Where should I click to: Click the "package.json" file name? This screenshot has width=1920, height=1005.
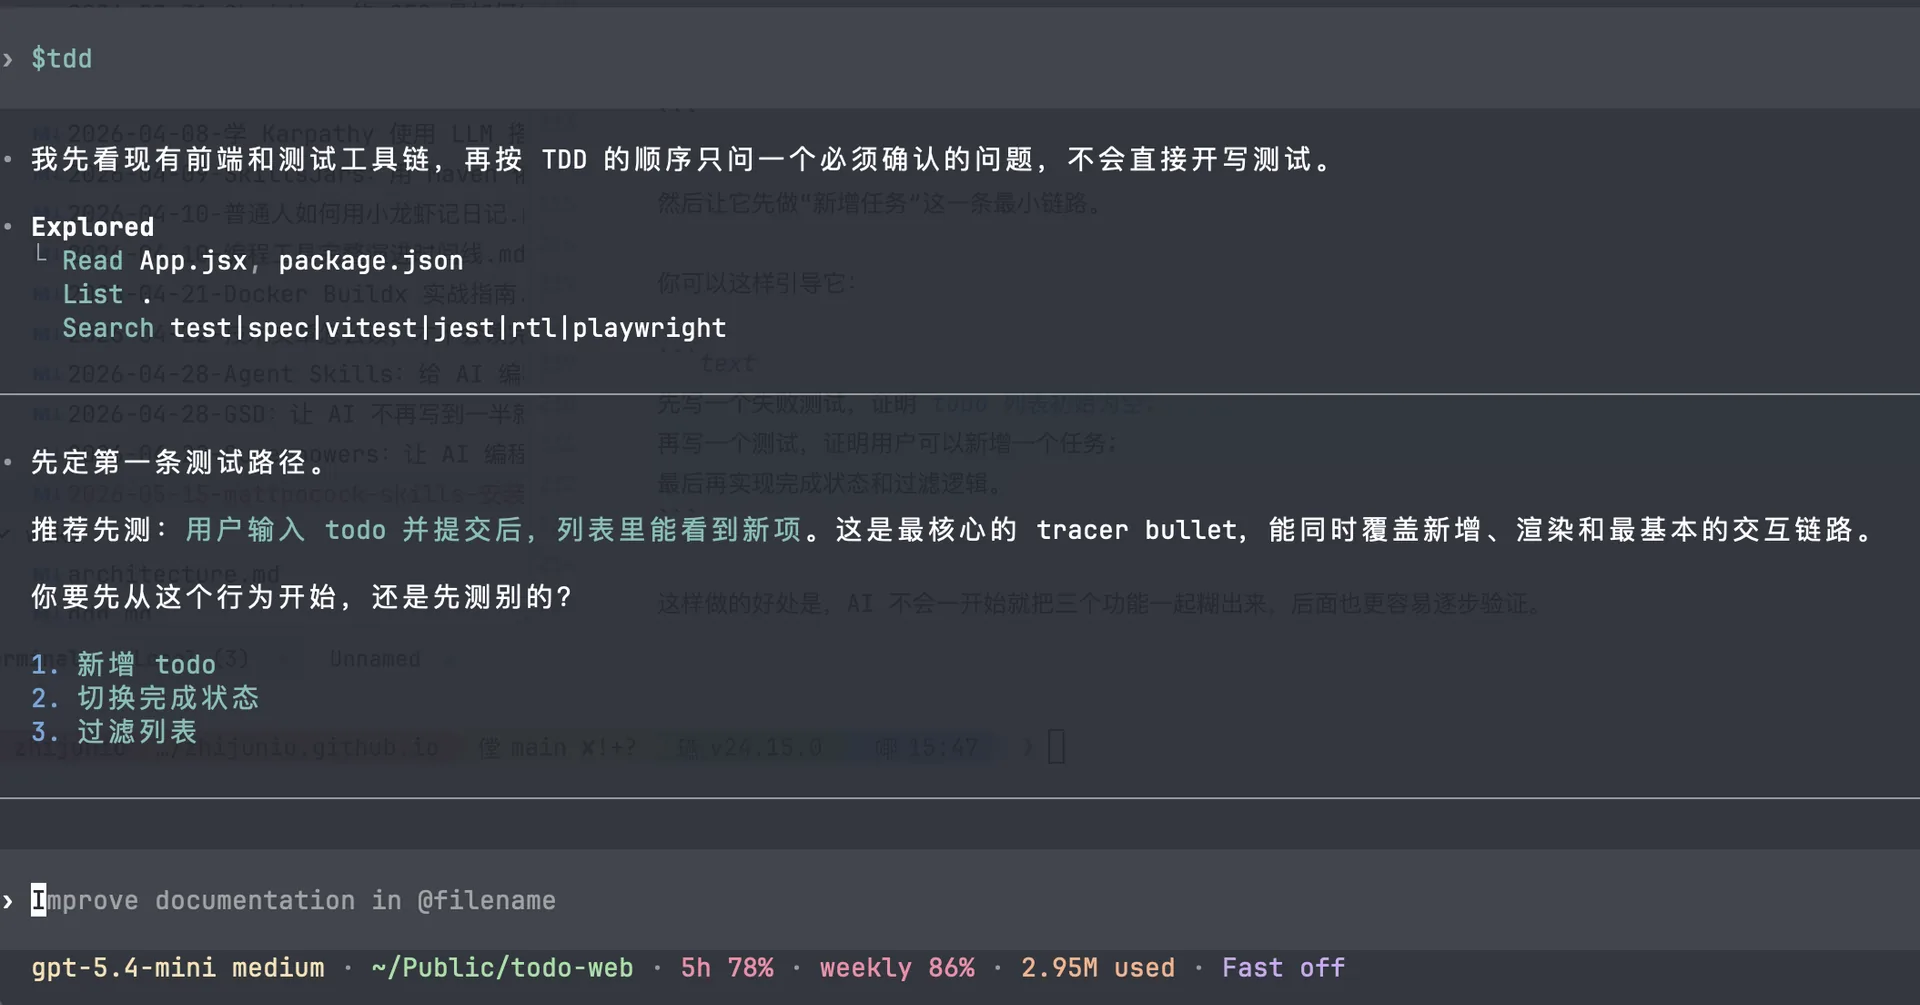371,261
